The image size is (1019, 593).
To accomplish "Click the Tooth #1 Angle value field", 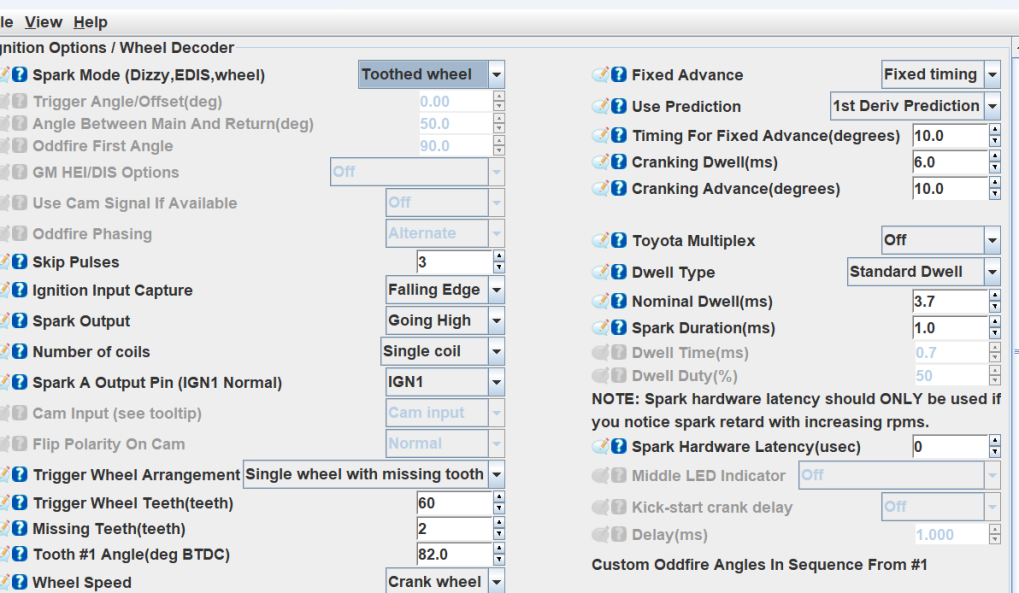I will [454, 555].
